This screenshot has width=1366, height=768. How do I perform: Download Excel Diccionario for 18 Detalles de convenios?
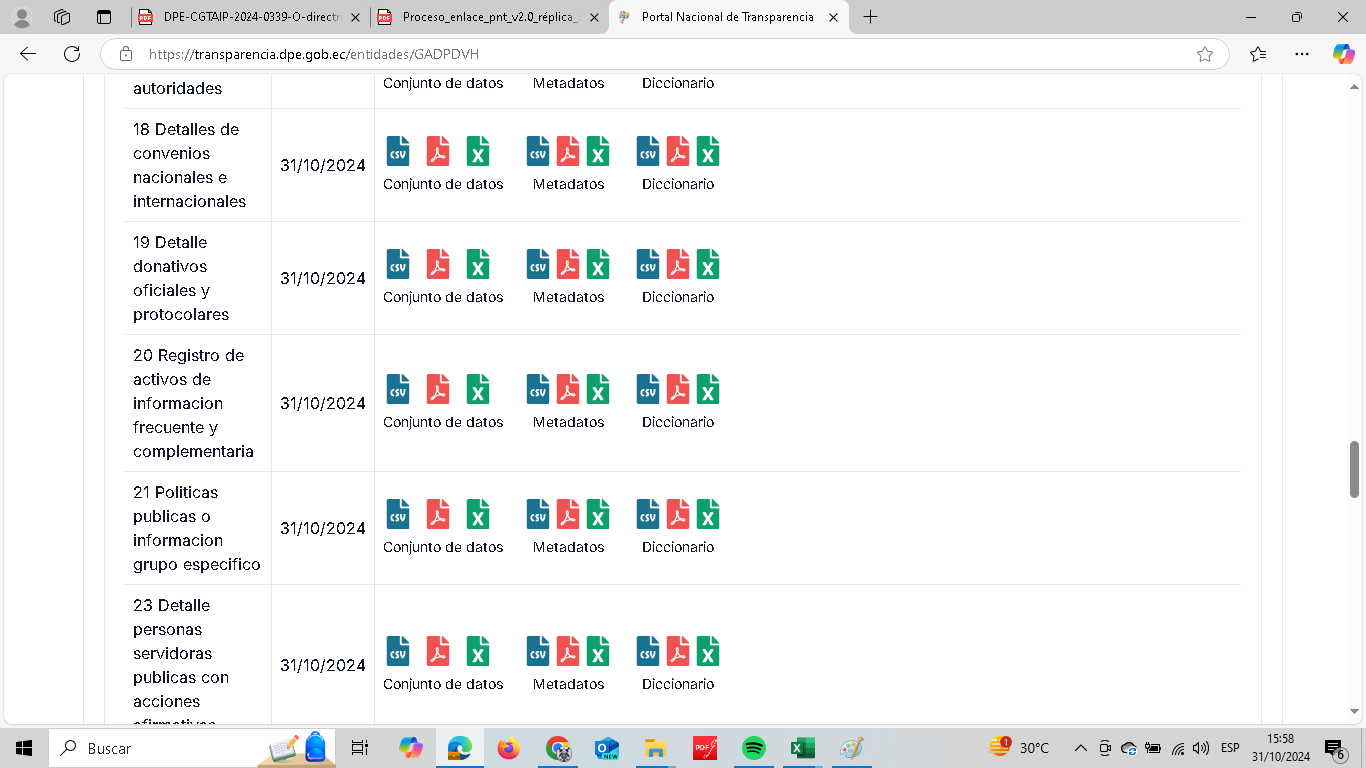coord(708,151)
